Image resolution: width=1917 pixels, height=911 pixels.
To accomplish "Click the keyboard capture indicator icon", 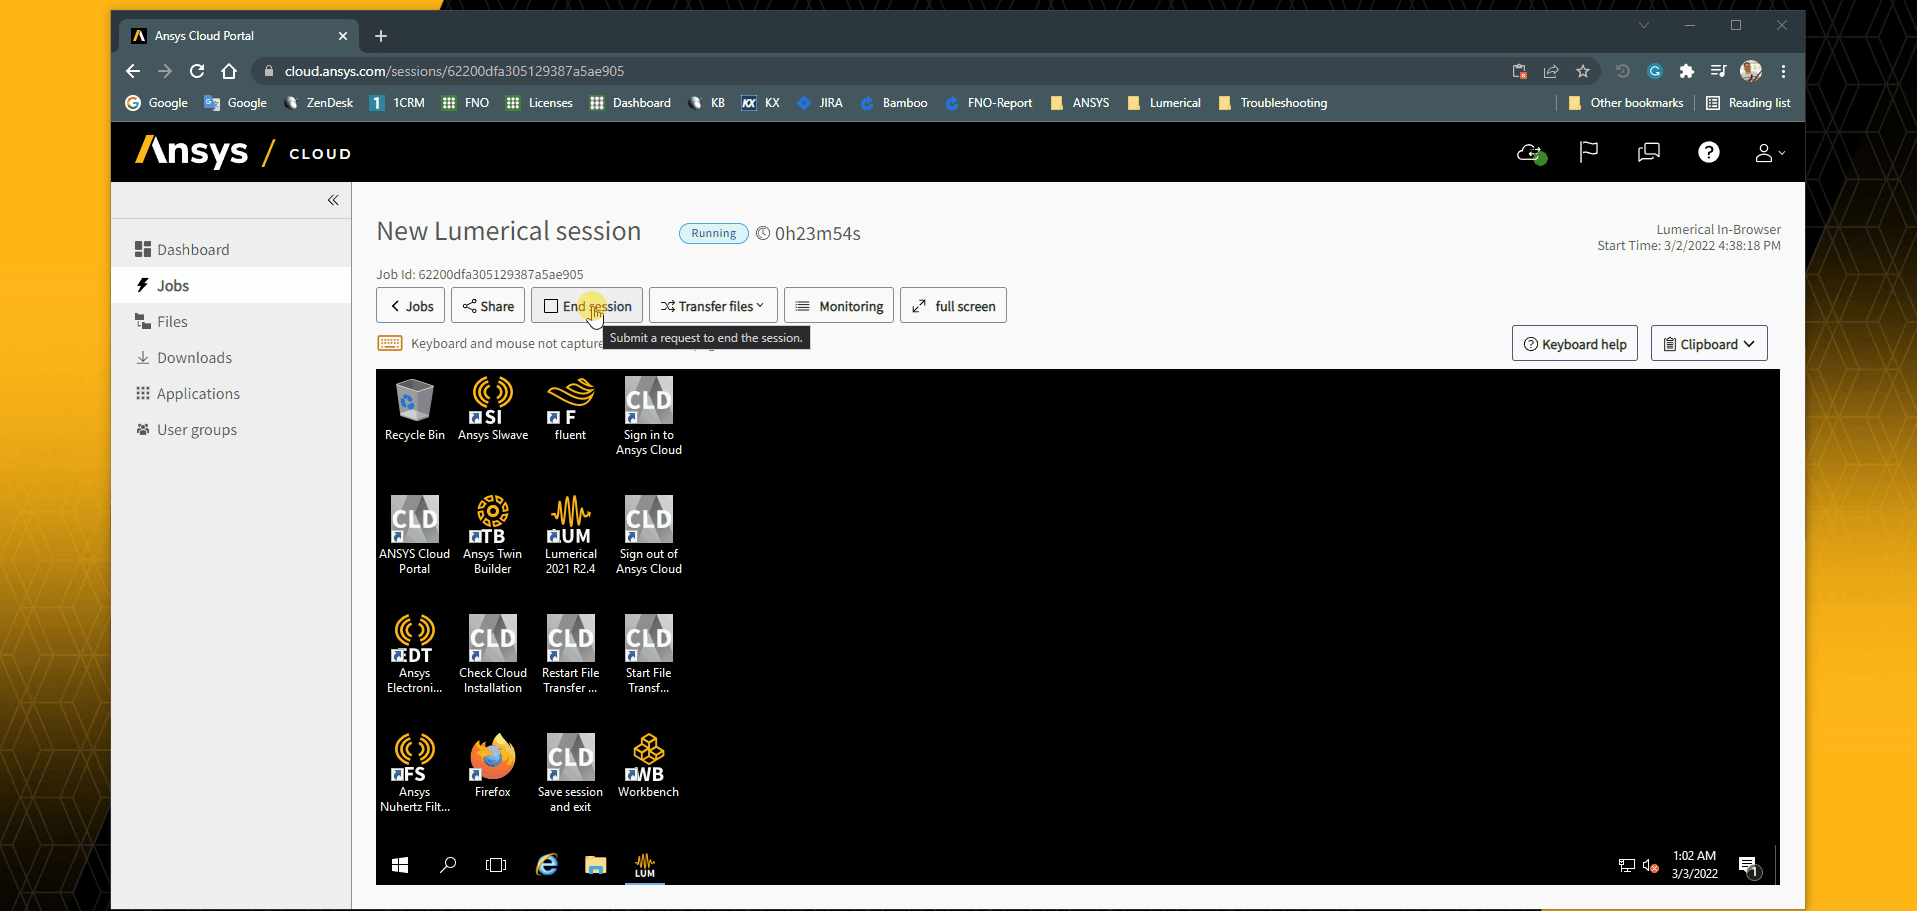I will (390, 343).
